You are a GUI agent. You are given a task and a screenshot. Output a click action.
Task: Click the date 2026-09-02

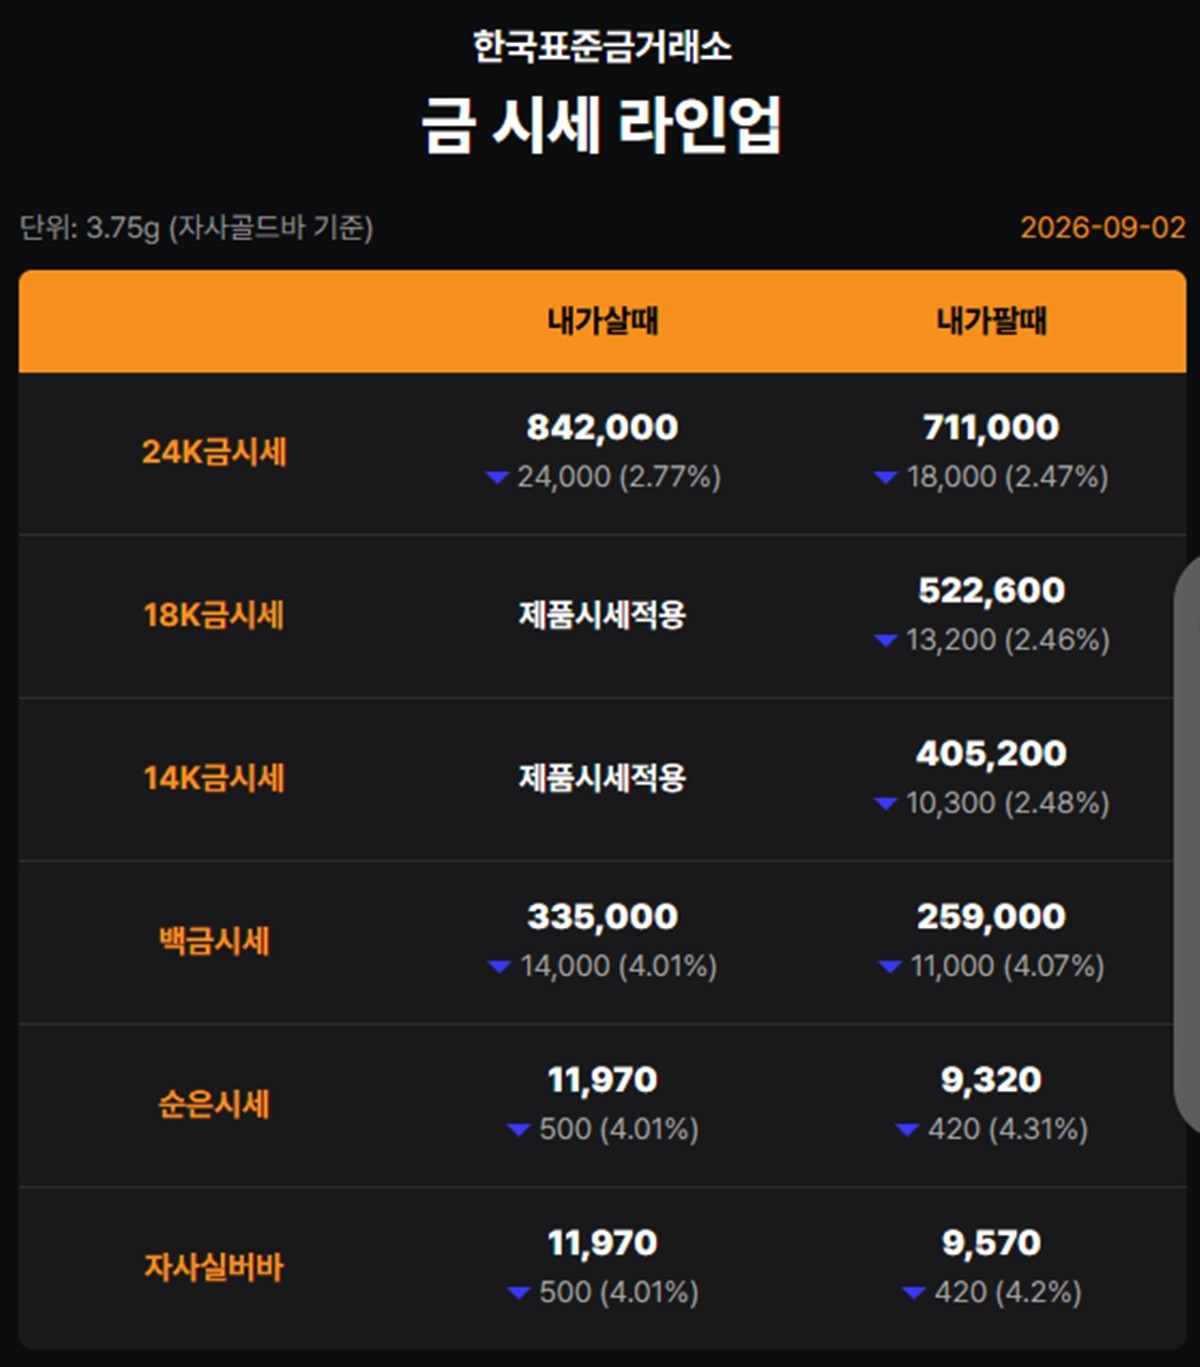[x=1103, y=228]
